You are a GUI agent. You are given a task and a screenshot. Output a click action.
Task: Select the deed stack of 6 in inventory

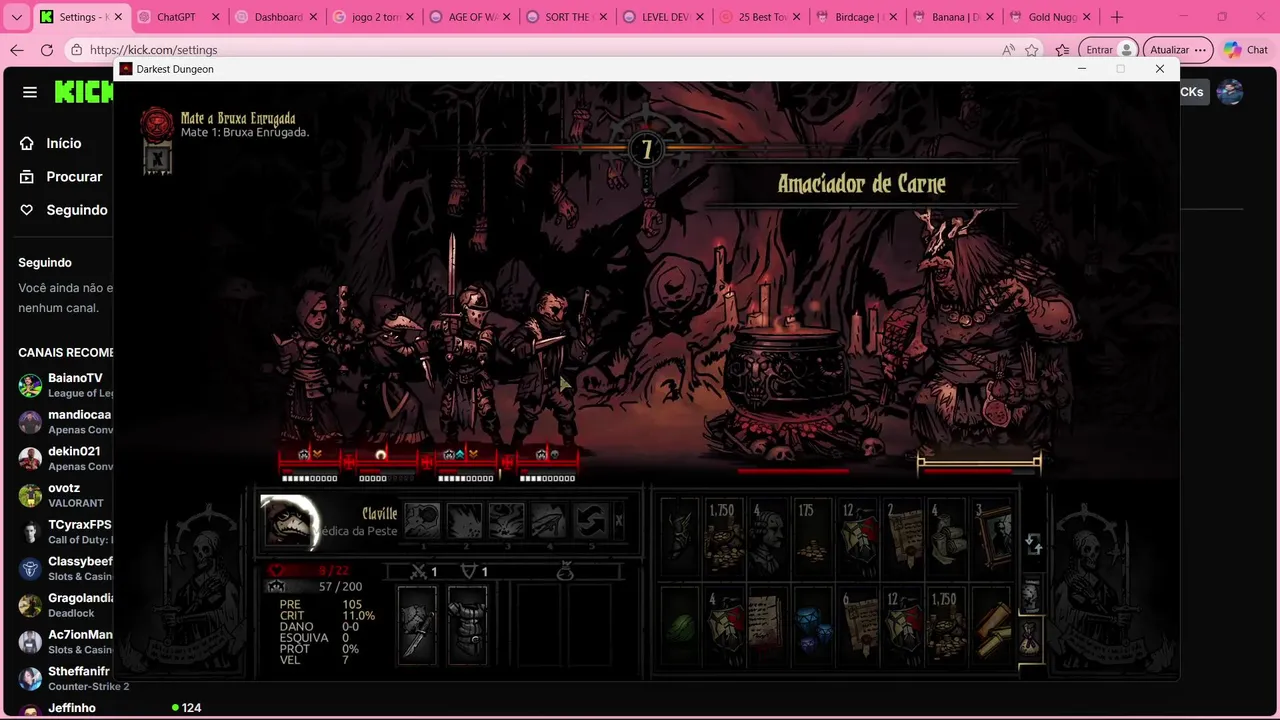(857, 628)
